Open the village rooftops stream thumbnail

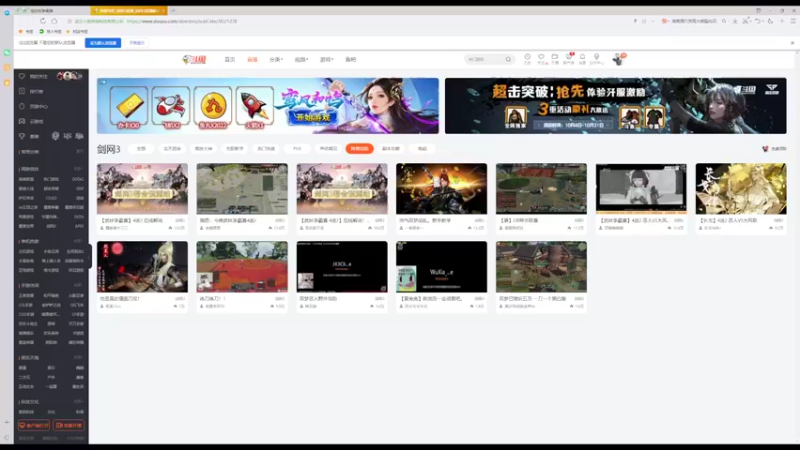coord(541,267)
